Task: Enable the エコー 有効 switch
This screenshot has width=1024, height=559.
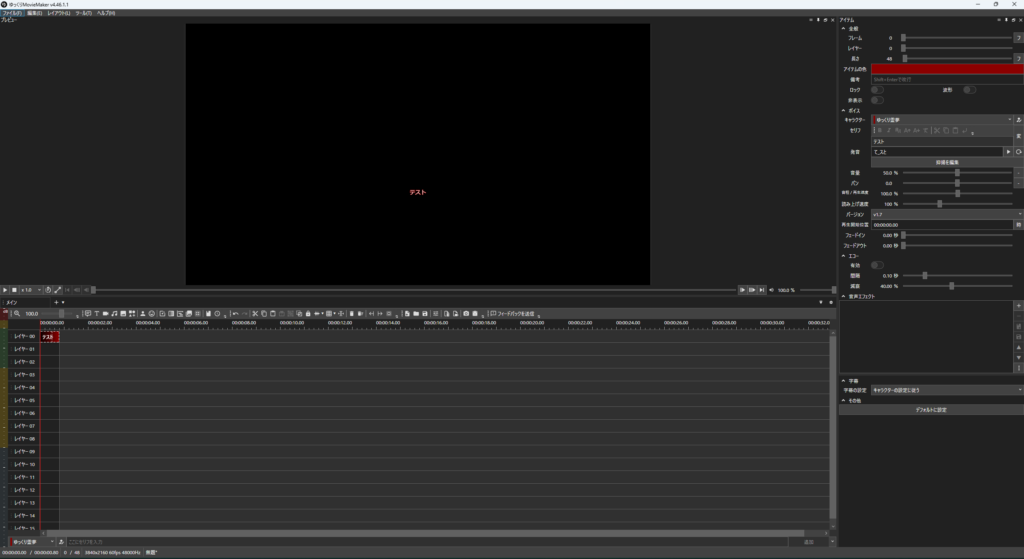Action: pos(877,265)
